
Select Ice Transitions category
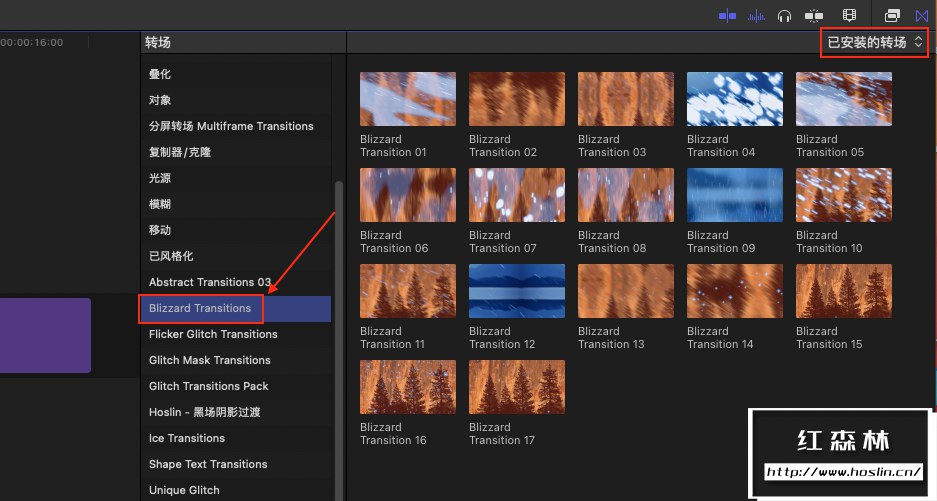[x=235, y=438]
